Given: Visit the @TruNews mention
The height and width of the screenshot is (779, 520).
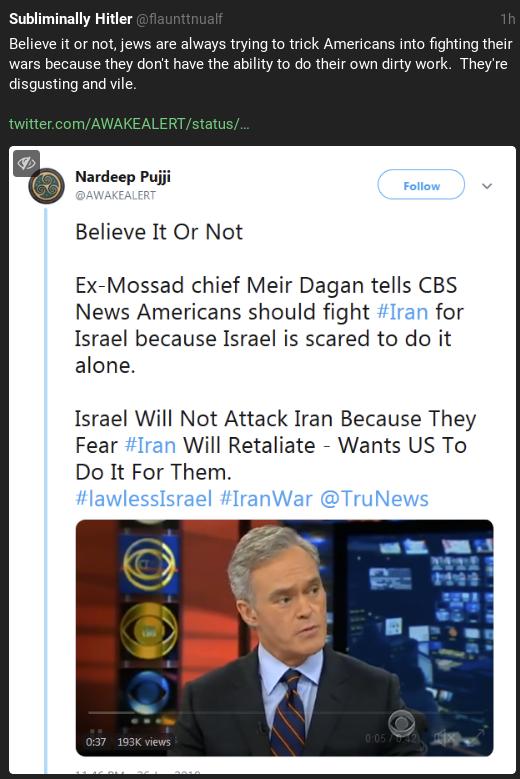Looking at the screenshot, I should point(374,498).
